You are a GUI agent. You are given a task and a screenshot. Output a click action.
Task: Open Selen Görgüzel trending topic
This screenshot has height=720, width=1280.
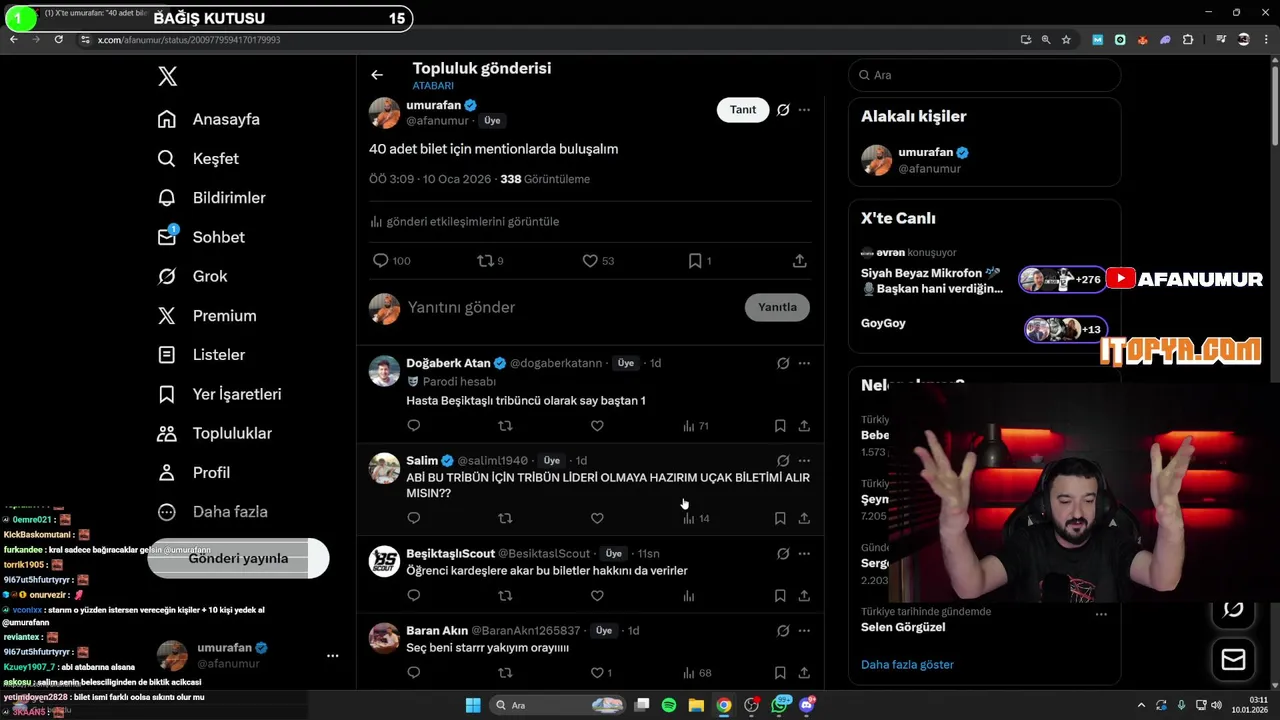click(903, 627)
